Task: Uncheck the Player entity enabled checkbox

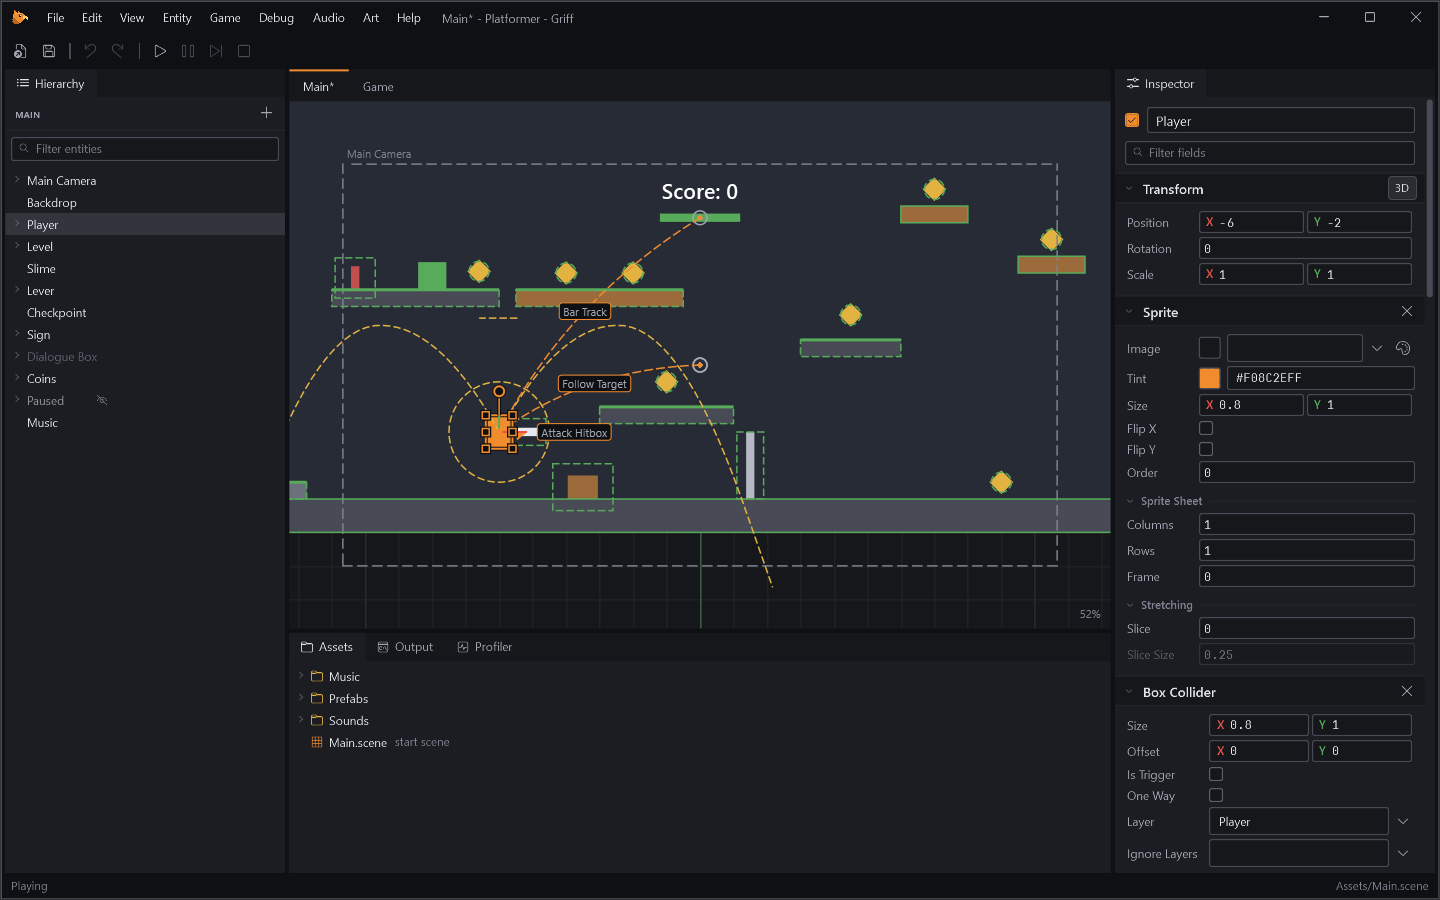Action: [x=1132, y=120]
